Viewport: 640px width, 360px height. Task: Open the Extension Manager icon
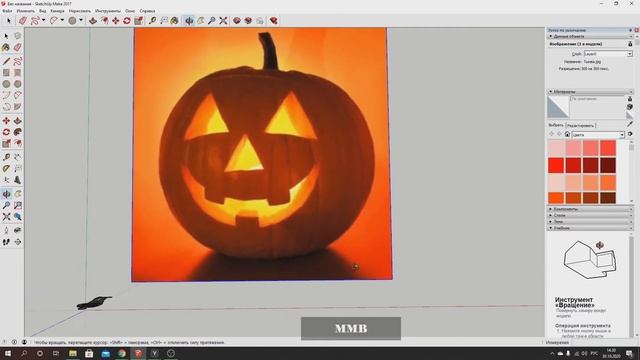coord(273,20)
